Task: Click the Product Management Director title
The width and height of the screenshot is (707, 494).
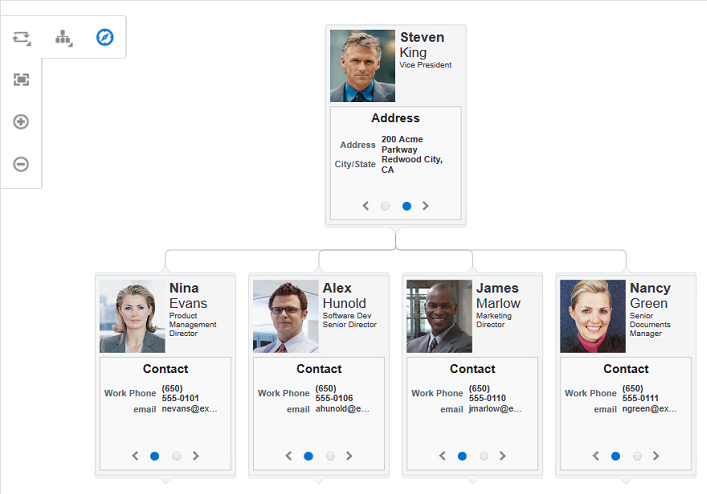Action: (x=193, y=325)
